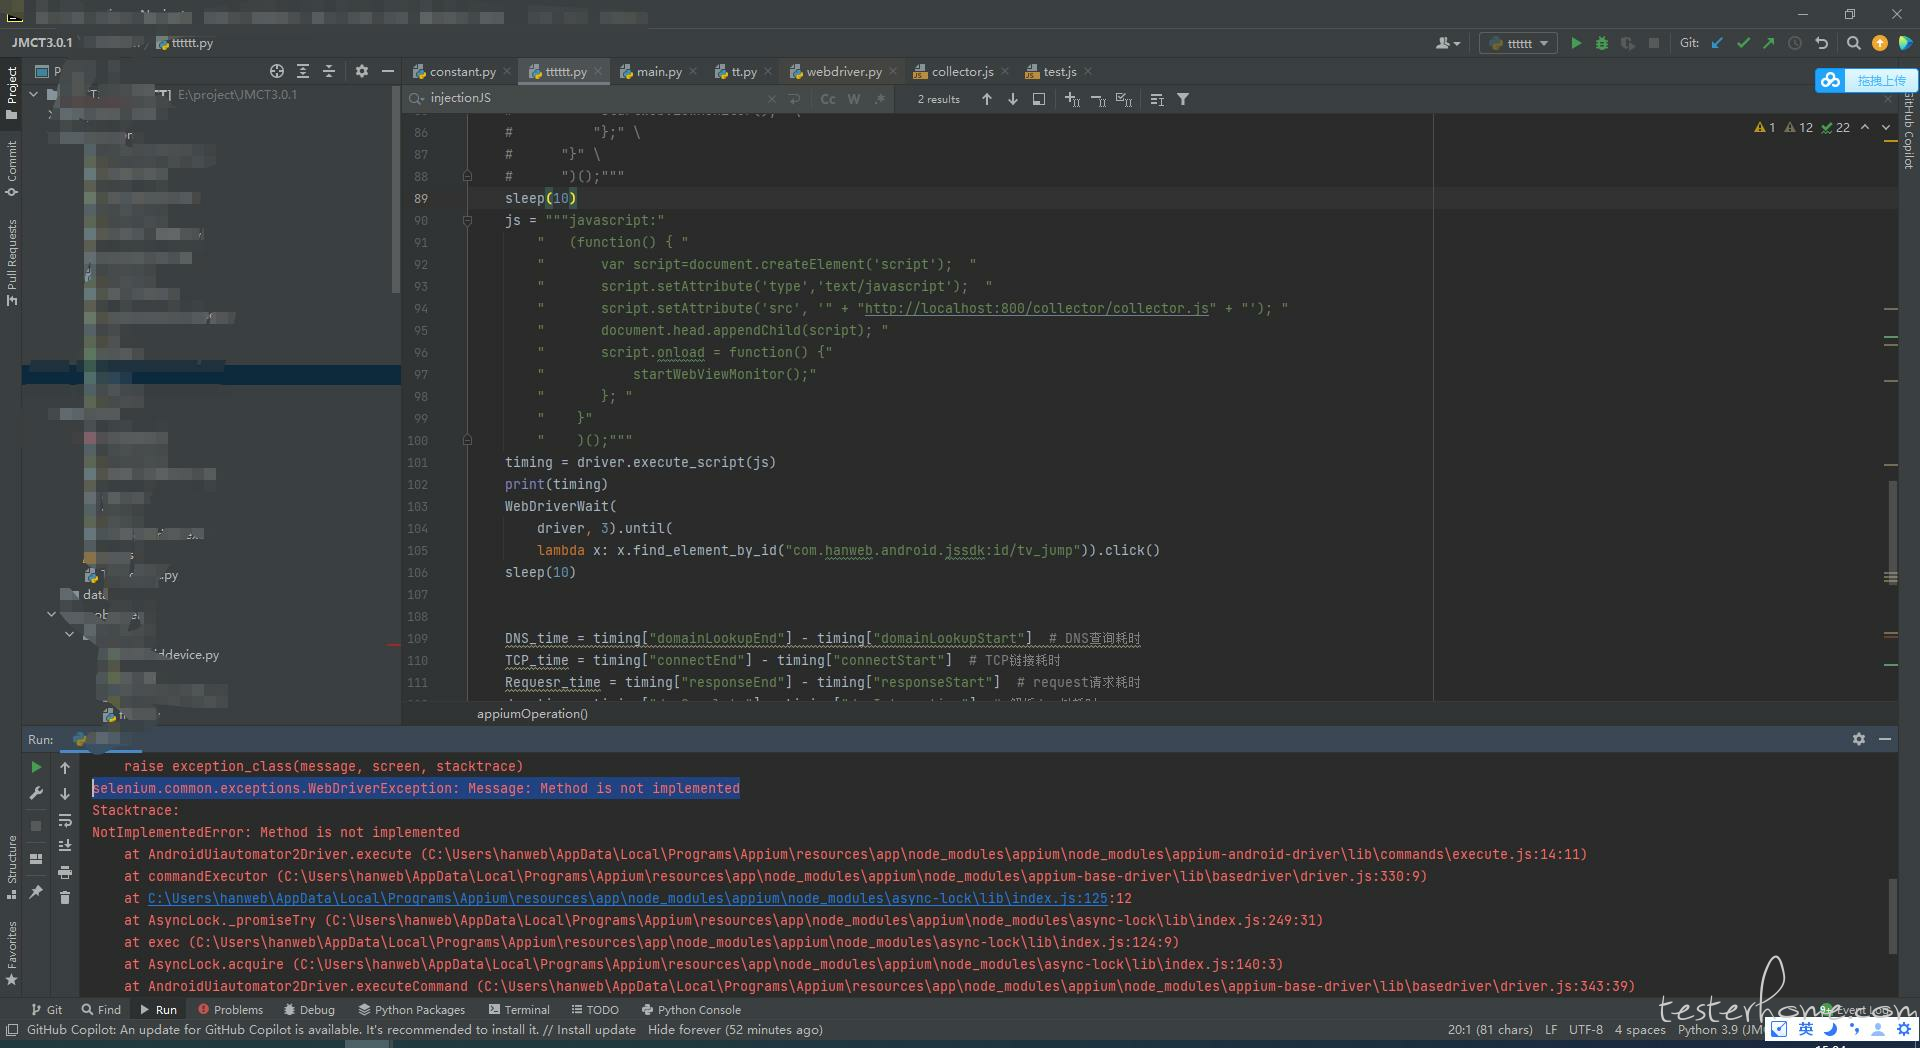Open the Python Packages tool window
Viewport: 1920px width, 1048px height.
tap(412, 1010)
